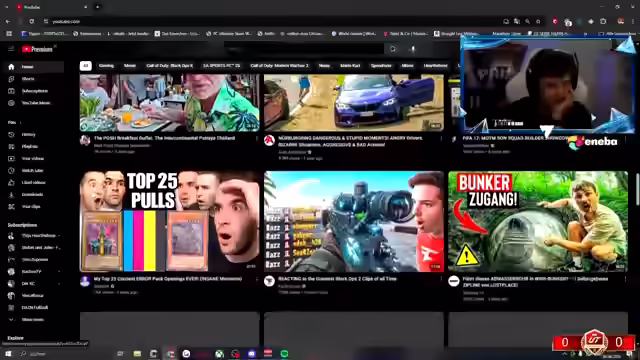Screen dimensions: 640x360
Task: Open browser extensions puzzle icon
Action: pos(603,21)
